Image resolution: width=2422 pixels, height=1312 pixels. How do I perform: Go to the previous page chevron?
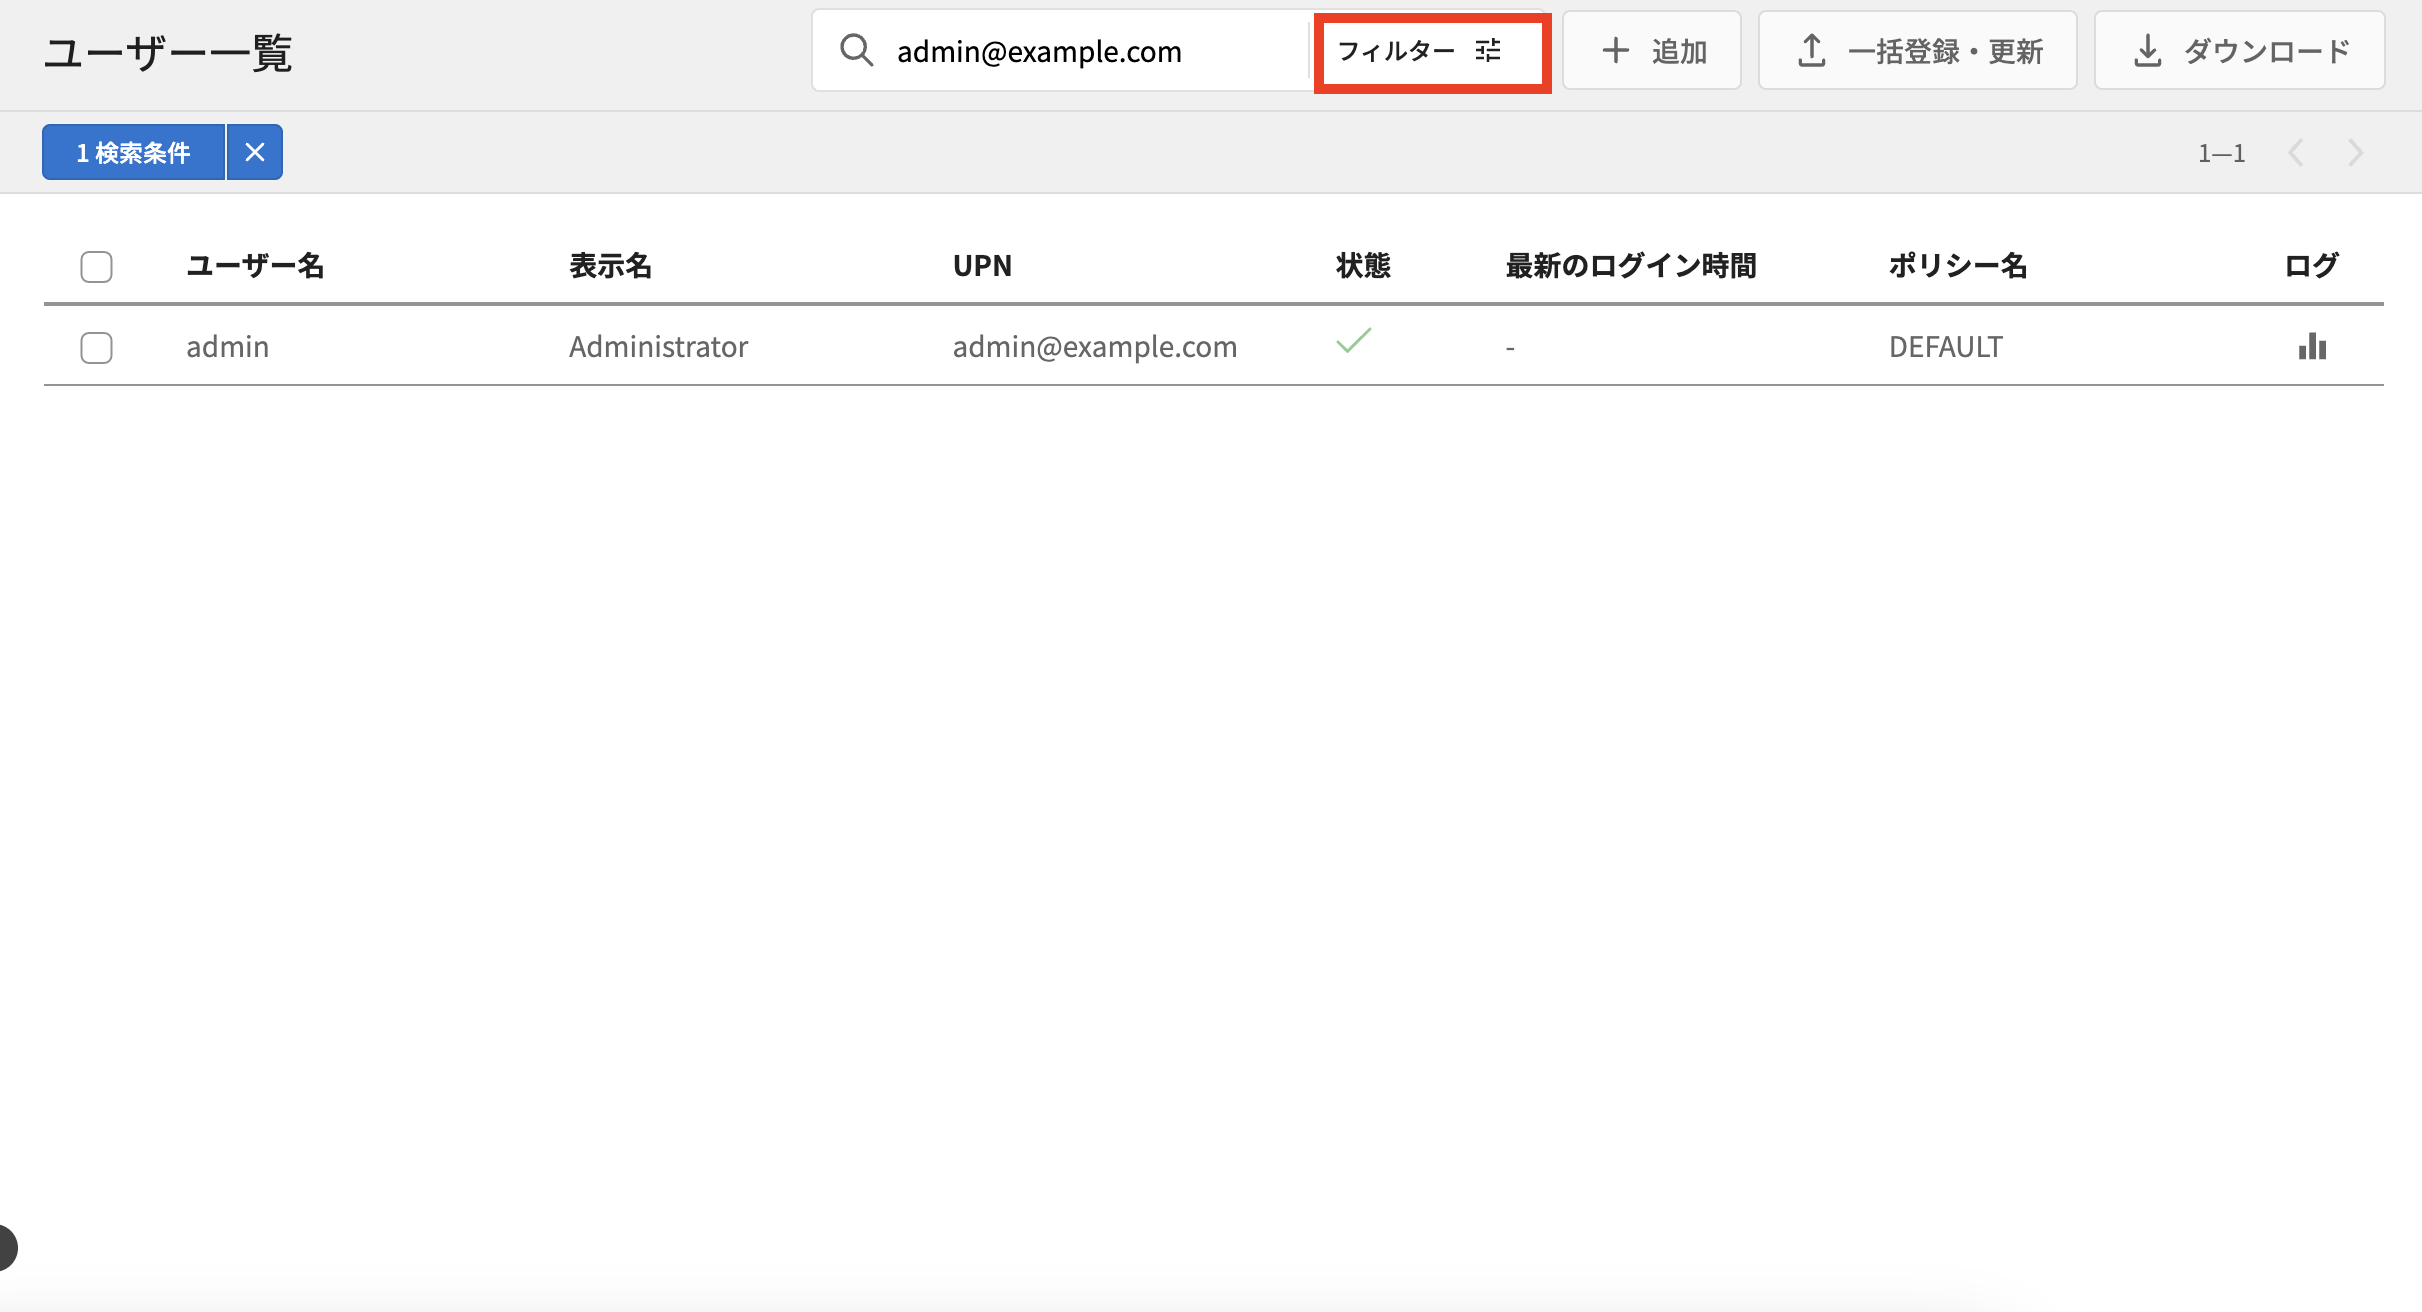click(x=2296, y=153)
